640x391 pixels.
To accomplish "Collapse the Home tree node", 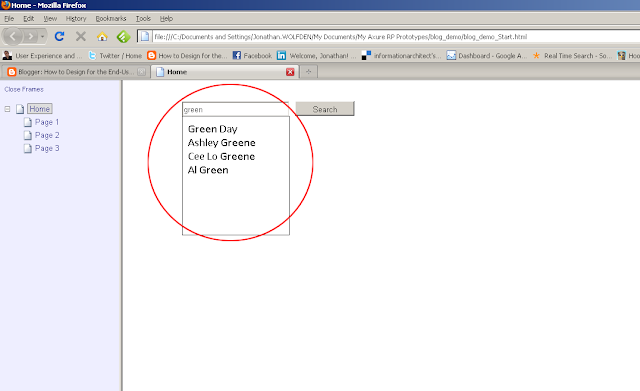I will [7, 109].
